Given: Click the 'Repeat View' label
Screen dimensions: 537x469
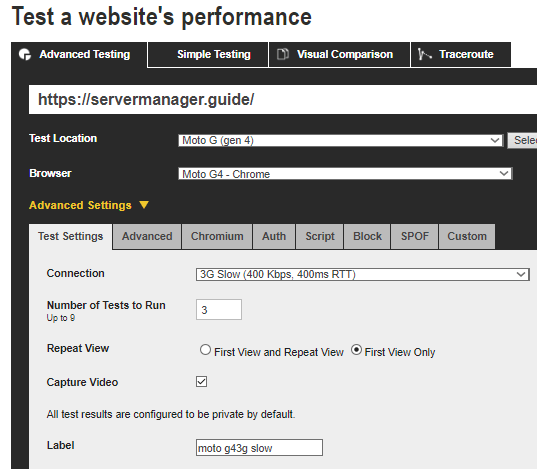Looking at the screenshot, I should pyautogui.click(x=78, y=348).
